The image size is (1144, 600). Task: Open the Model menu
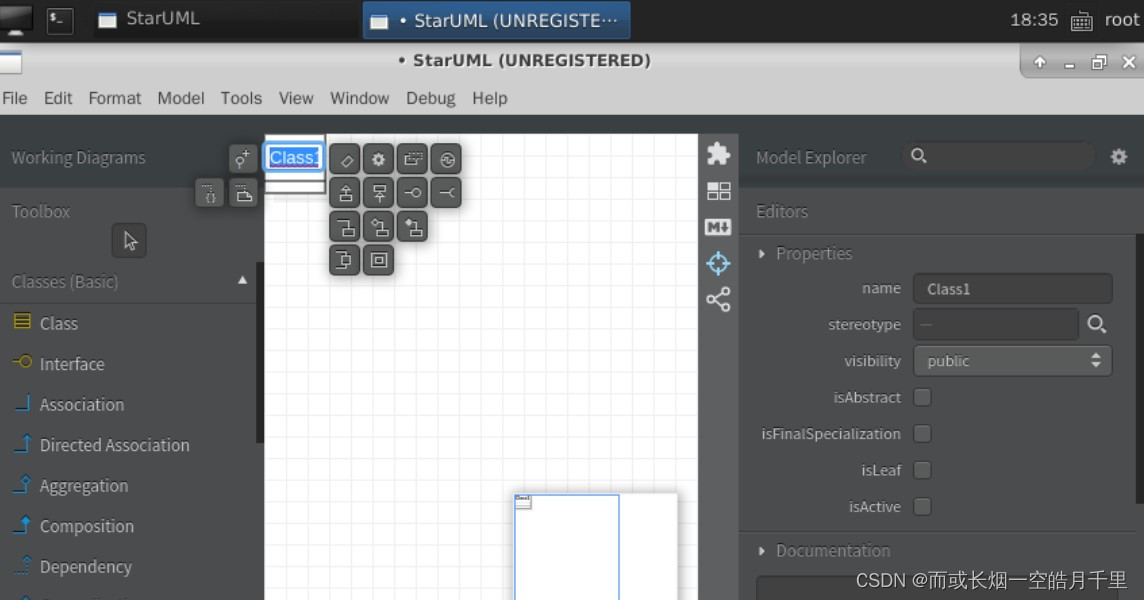pos(181,98)
